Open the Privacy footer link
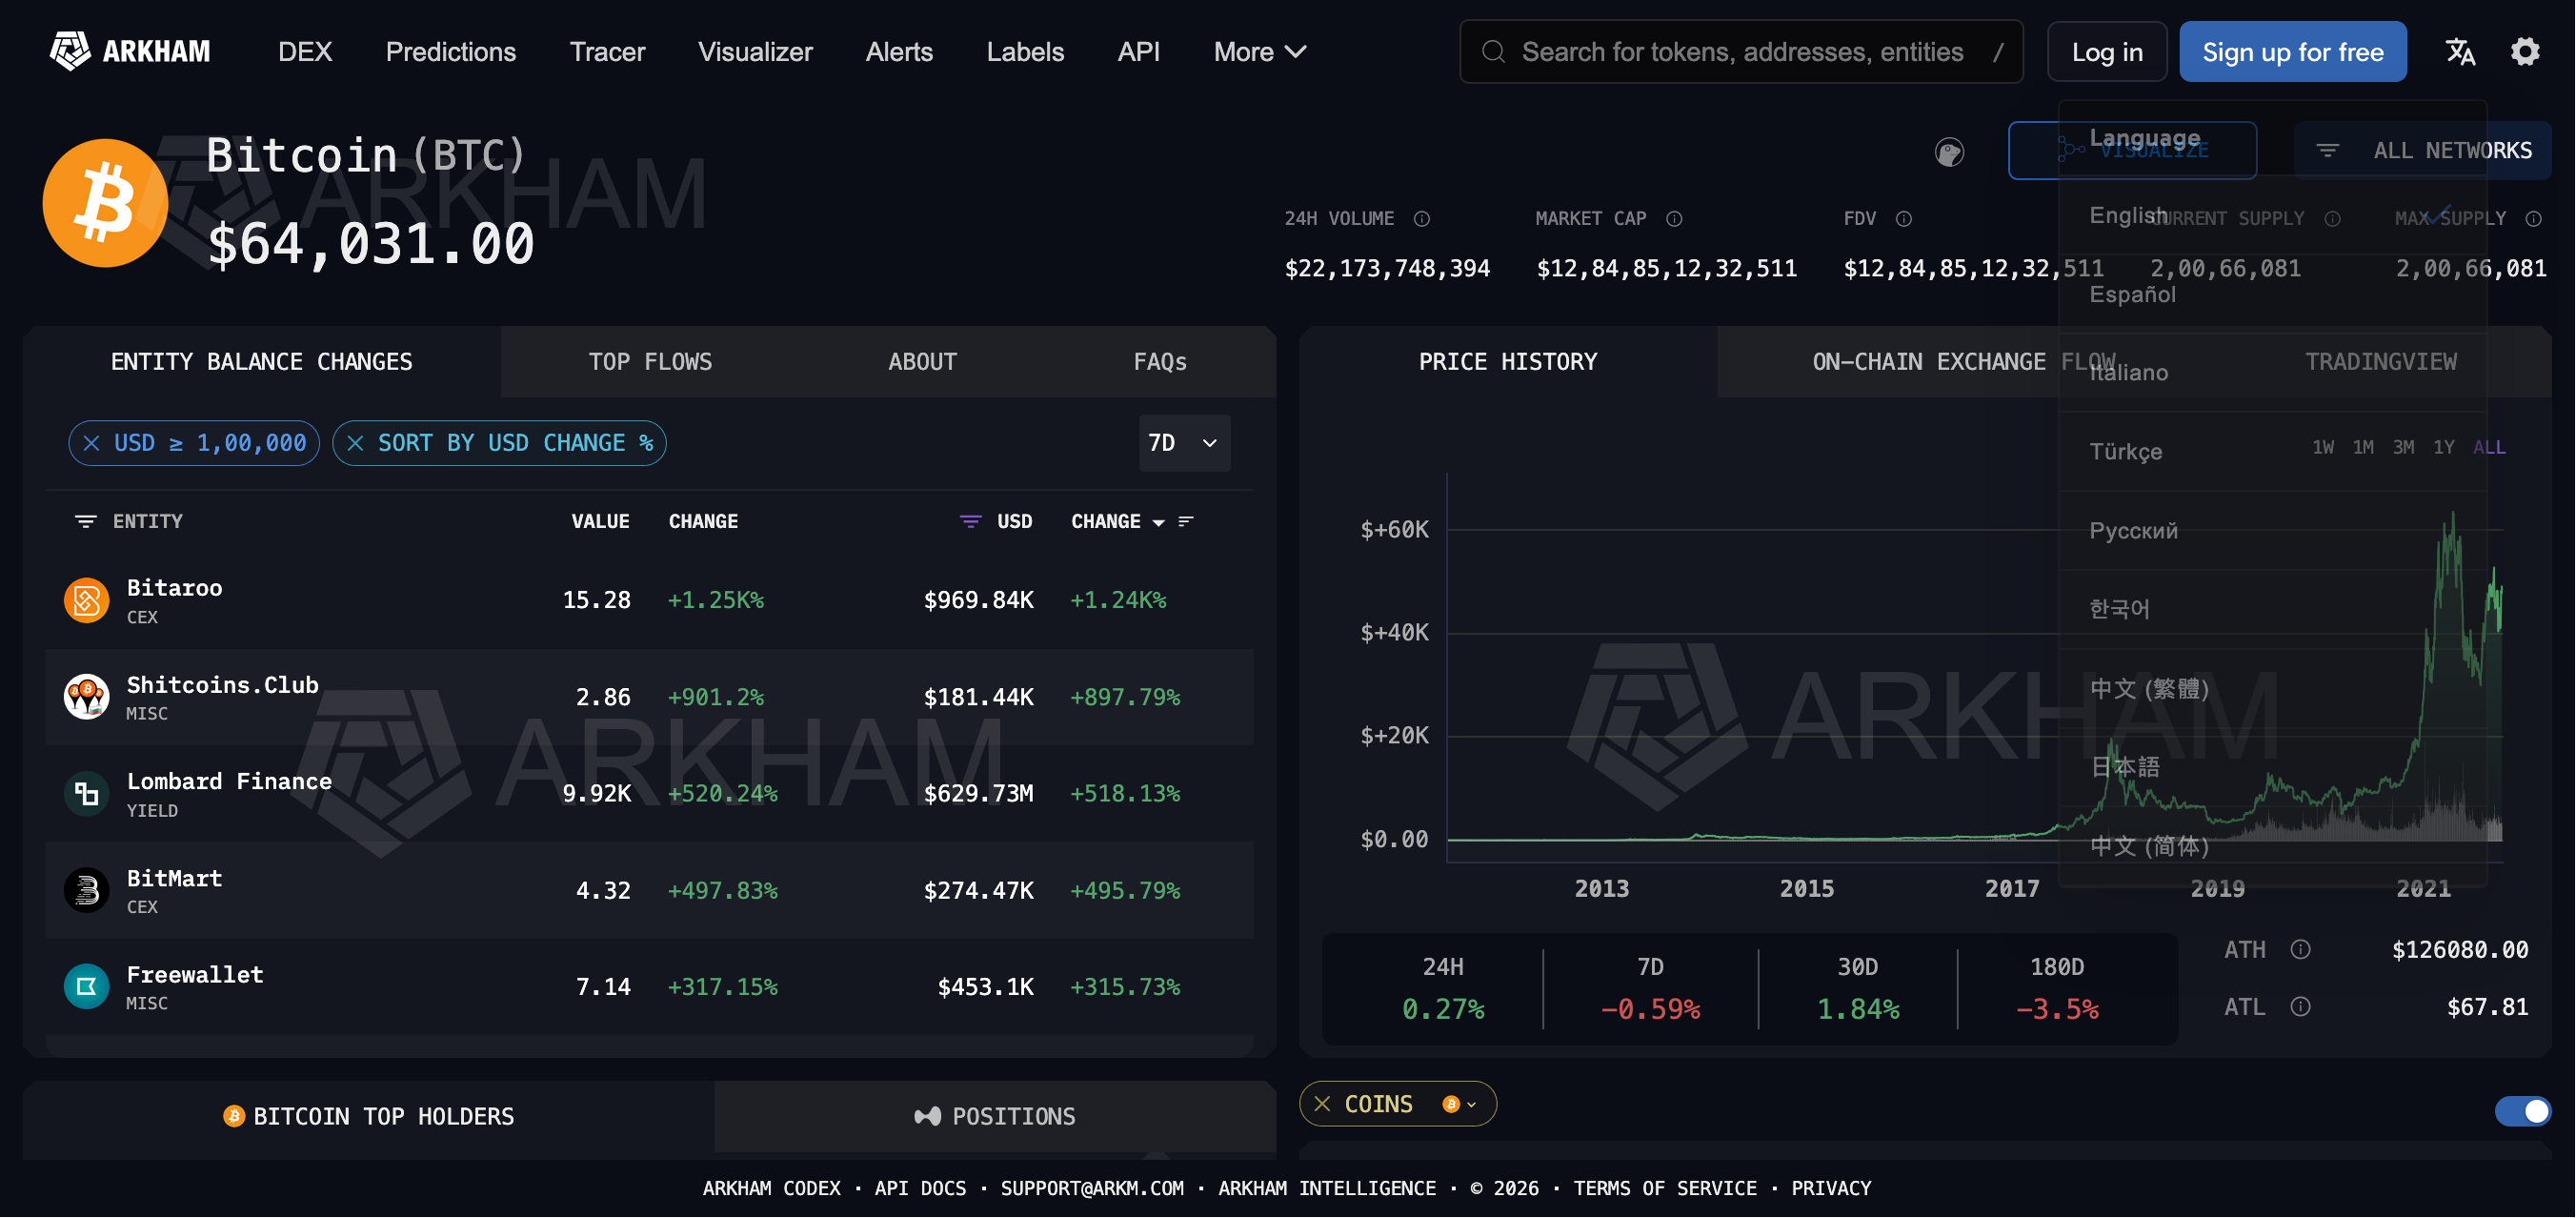Viewport: 2576px width, 1218px height. click(1831, 1189)
